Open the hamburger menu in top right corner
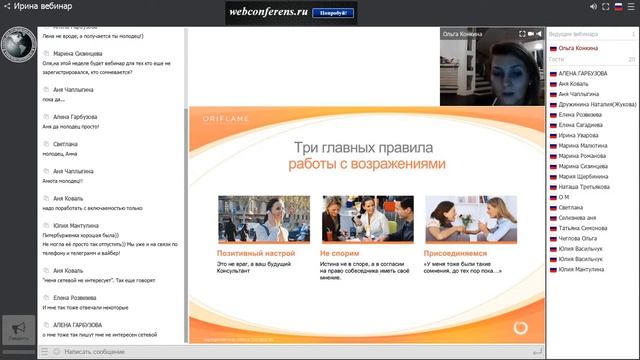The height and width of the screenshot is (360, 640). [x=631, y=7]
